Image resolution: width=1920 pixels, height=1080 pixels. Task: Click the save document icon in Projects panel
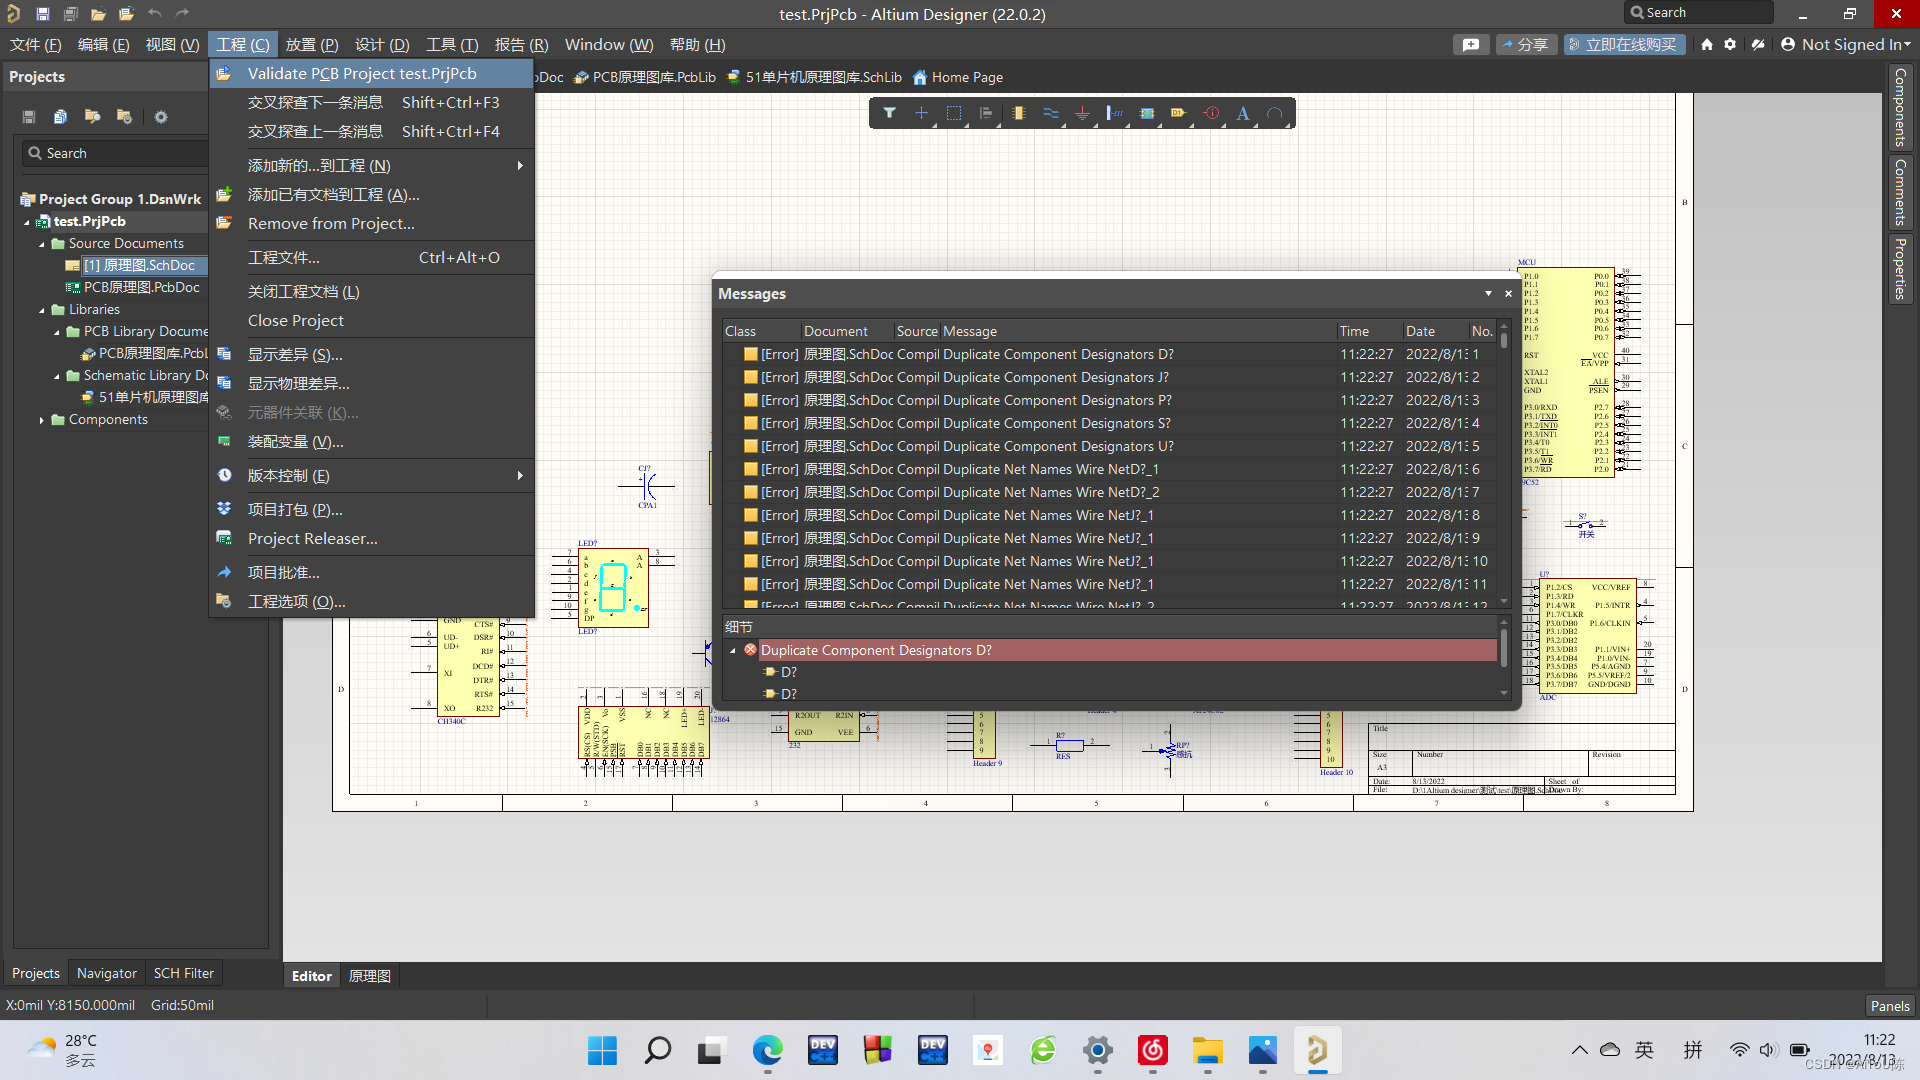pyautogui.click(x=28, y=117)
